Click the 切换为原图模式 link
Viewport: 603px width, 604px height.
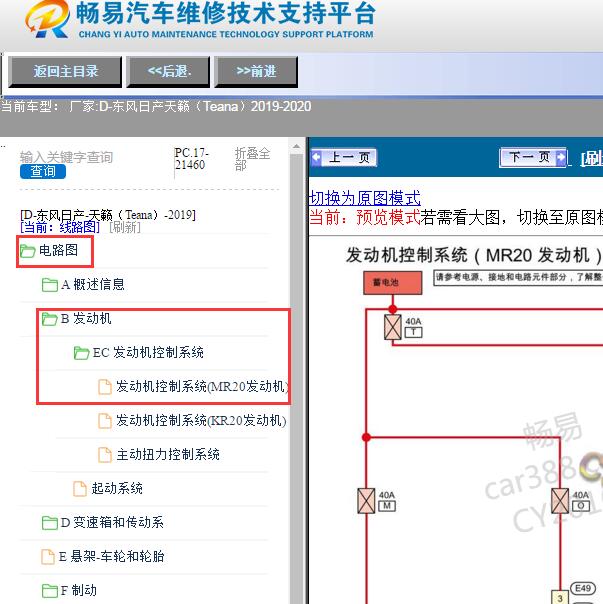pyautogui.click(x=364, y=198)
